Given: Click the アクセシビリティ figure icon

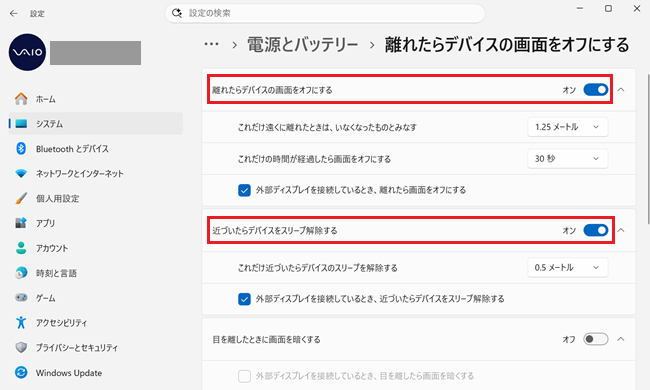Looking at the screenshot, I should click(x=21, y=322).
